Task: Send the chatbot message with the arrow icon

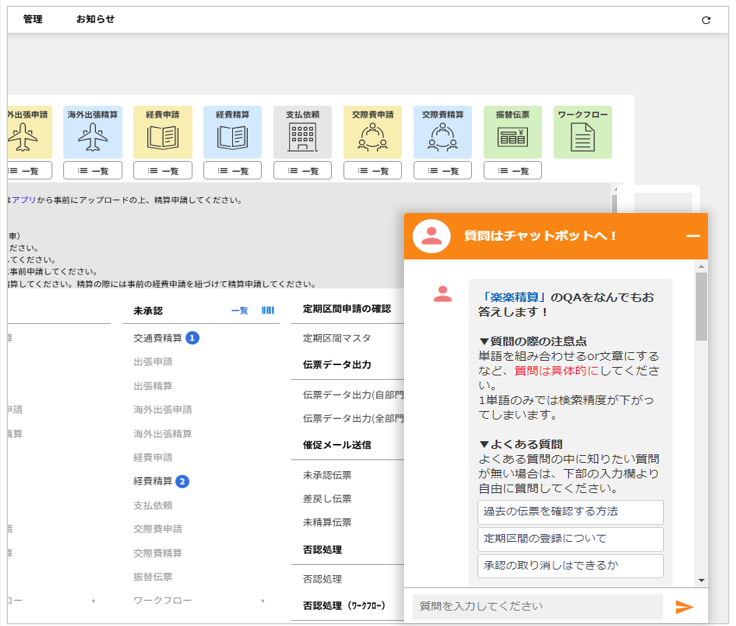Action: point(684,606)
